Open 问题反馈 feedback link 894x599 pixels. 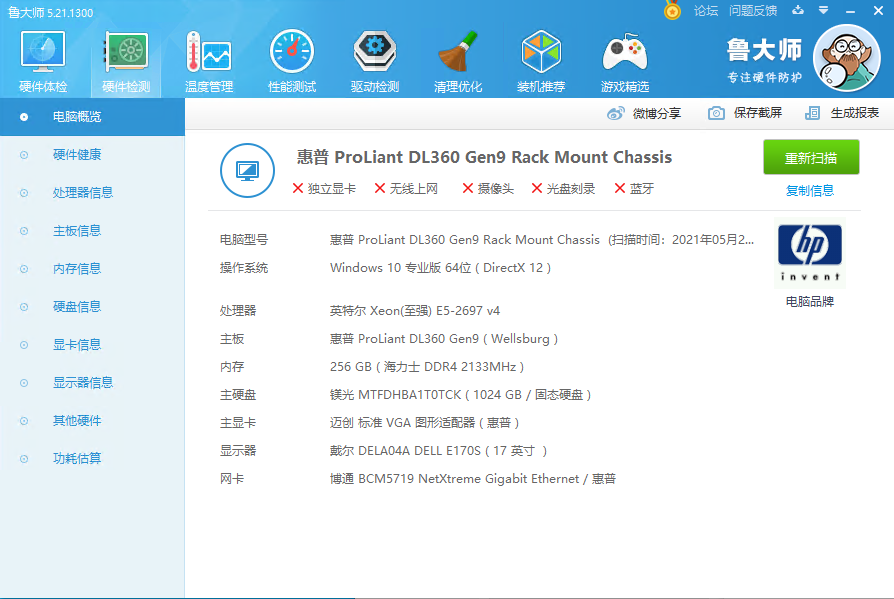pos(753,11)
